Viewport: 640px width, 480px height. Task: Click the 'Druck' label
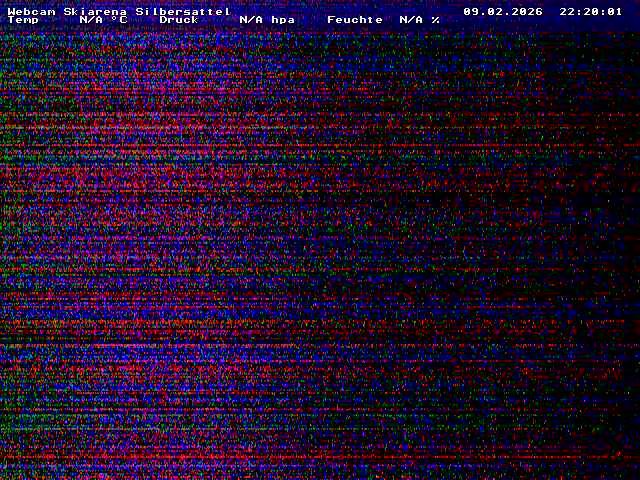click(179, 20)
